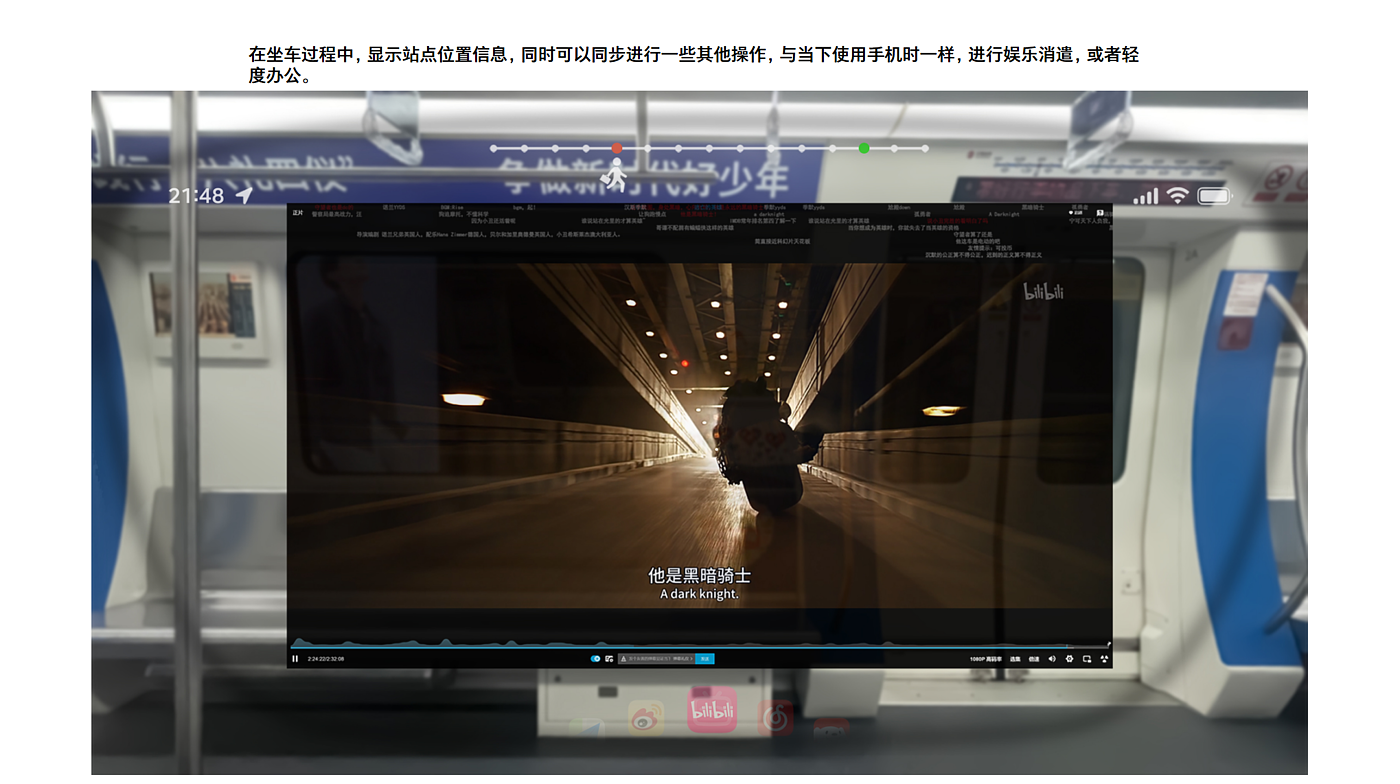Seek using the video progress bar
The height and width of the screenshot is (784, 1400).
700,646
